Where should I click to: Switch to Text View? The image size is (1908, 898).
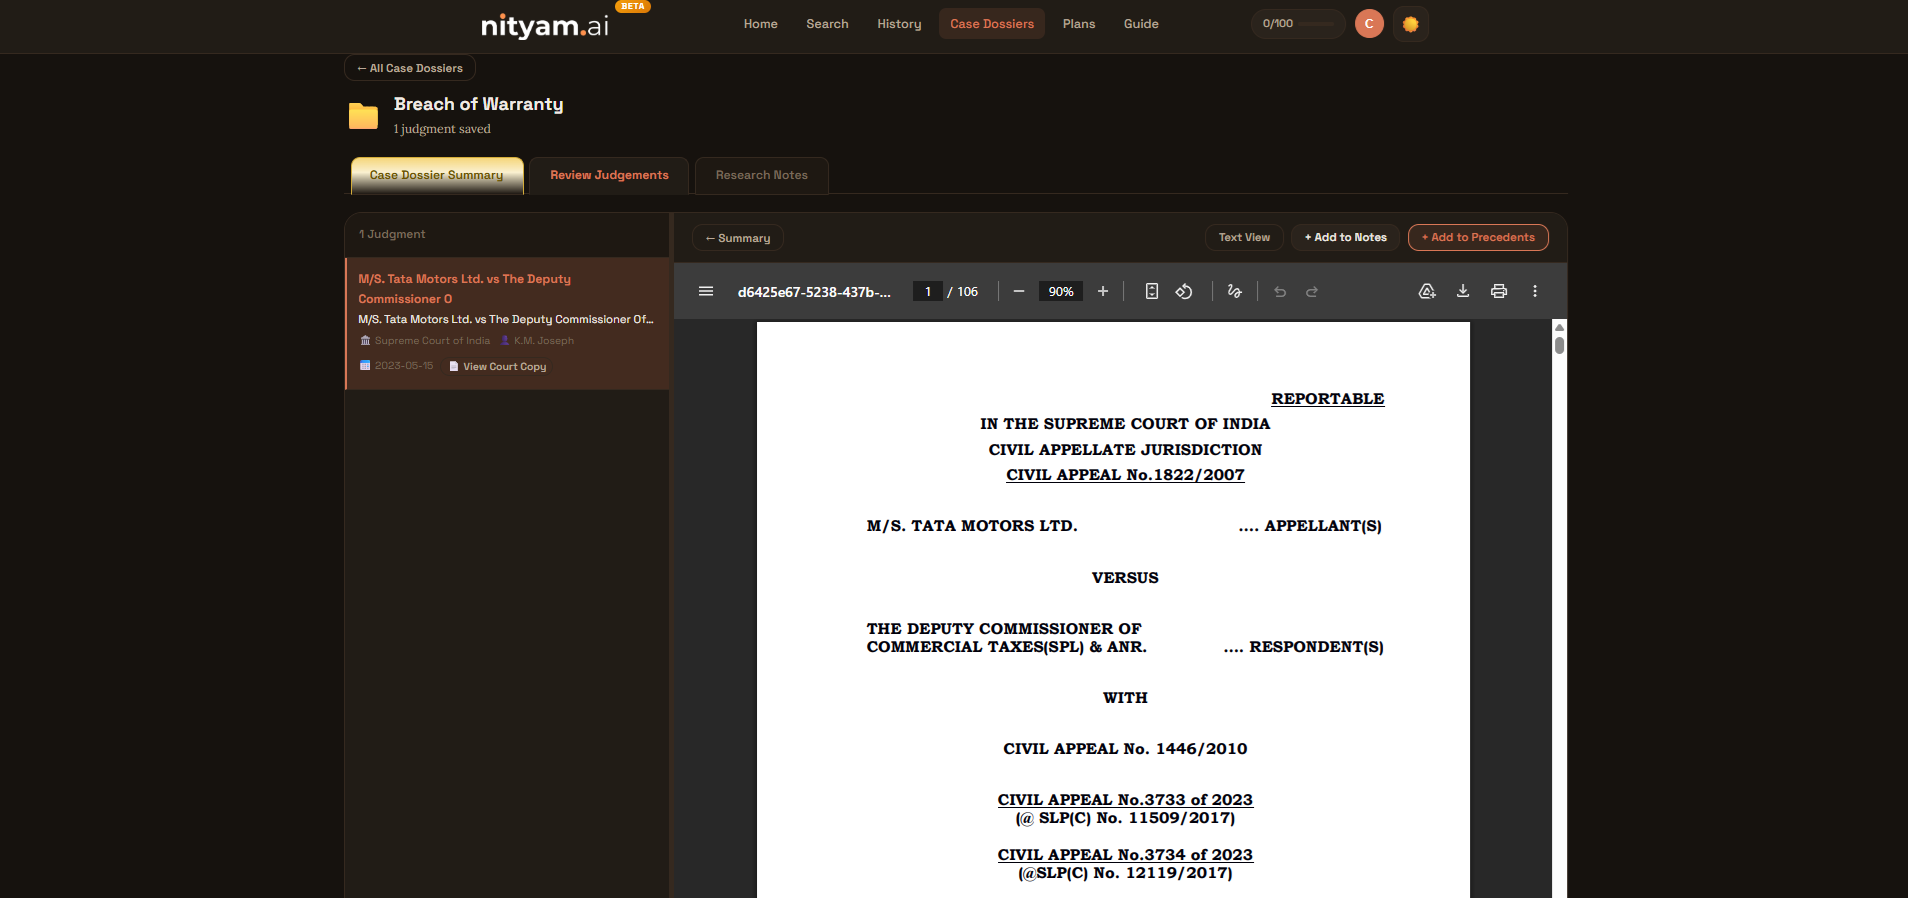[x=1244, y=237]
